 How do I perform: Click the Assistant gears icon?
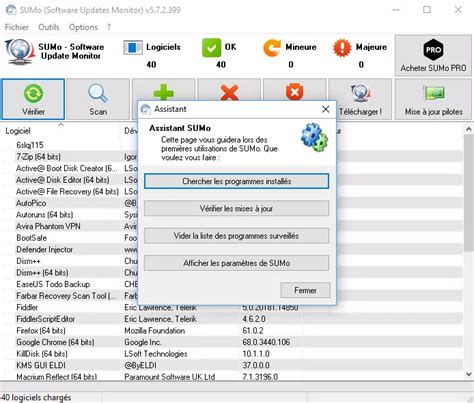pyautogui.click(x=314, y=137)
